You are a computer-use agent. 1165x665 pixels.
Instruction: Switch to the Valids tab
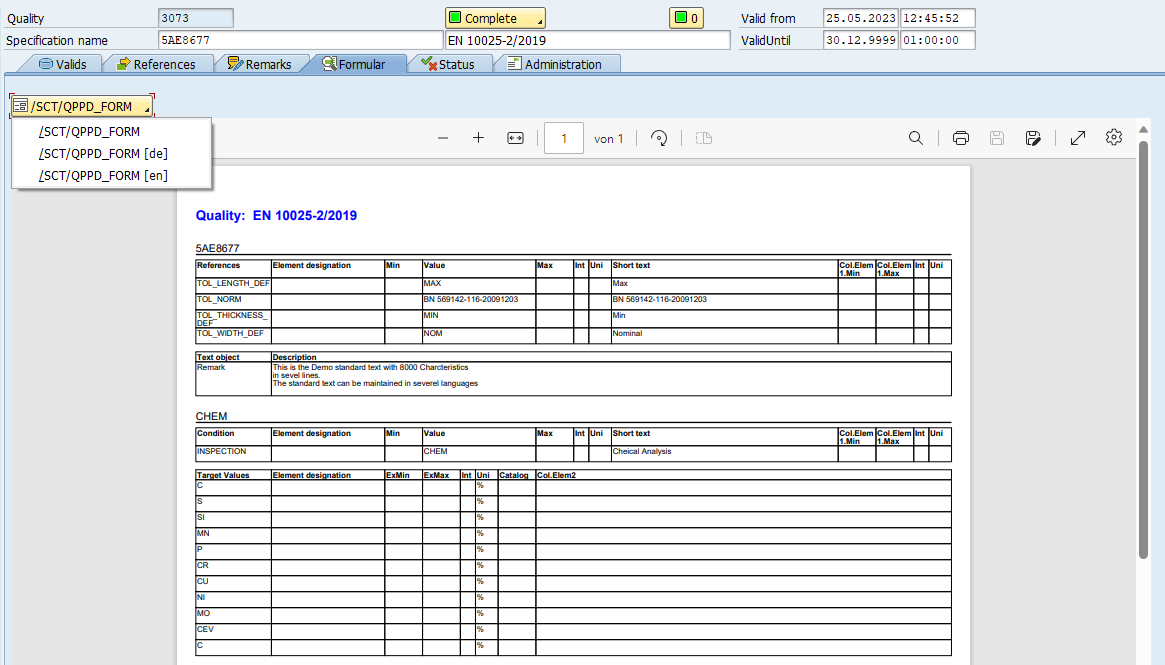coord(62,64)
